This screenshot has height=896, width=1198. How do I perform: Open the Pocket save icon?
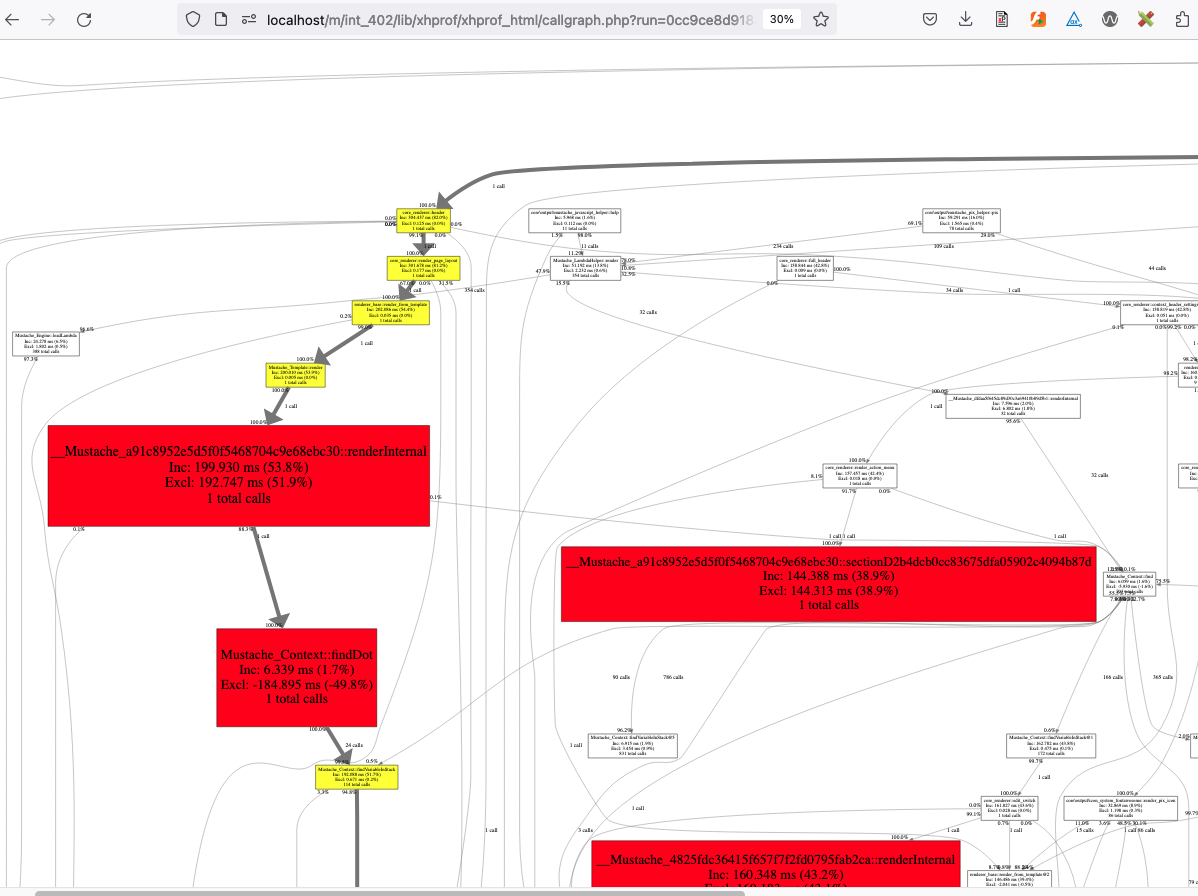930,20
